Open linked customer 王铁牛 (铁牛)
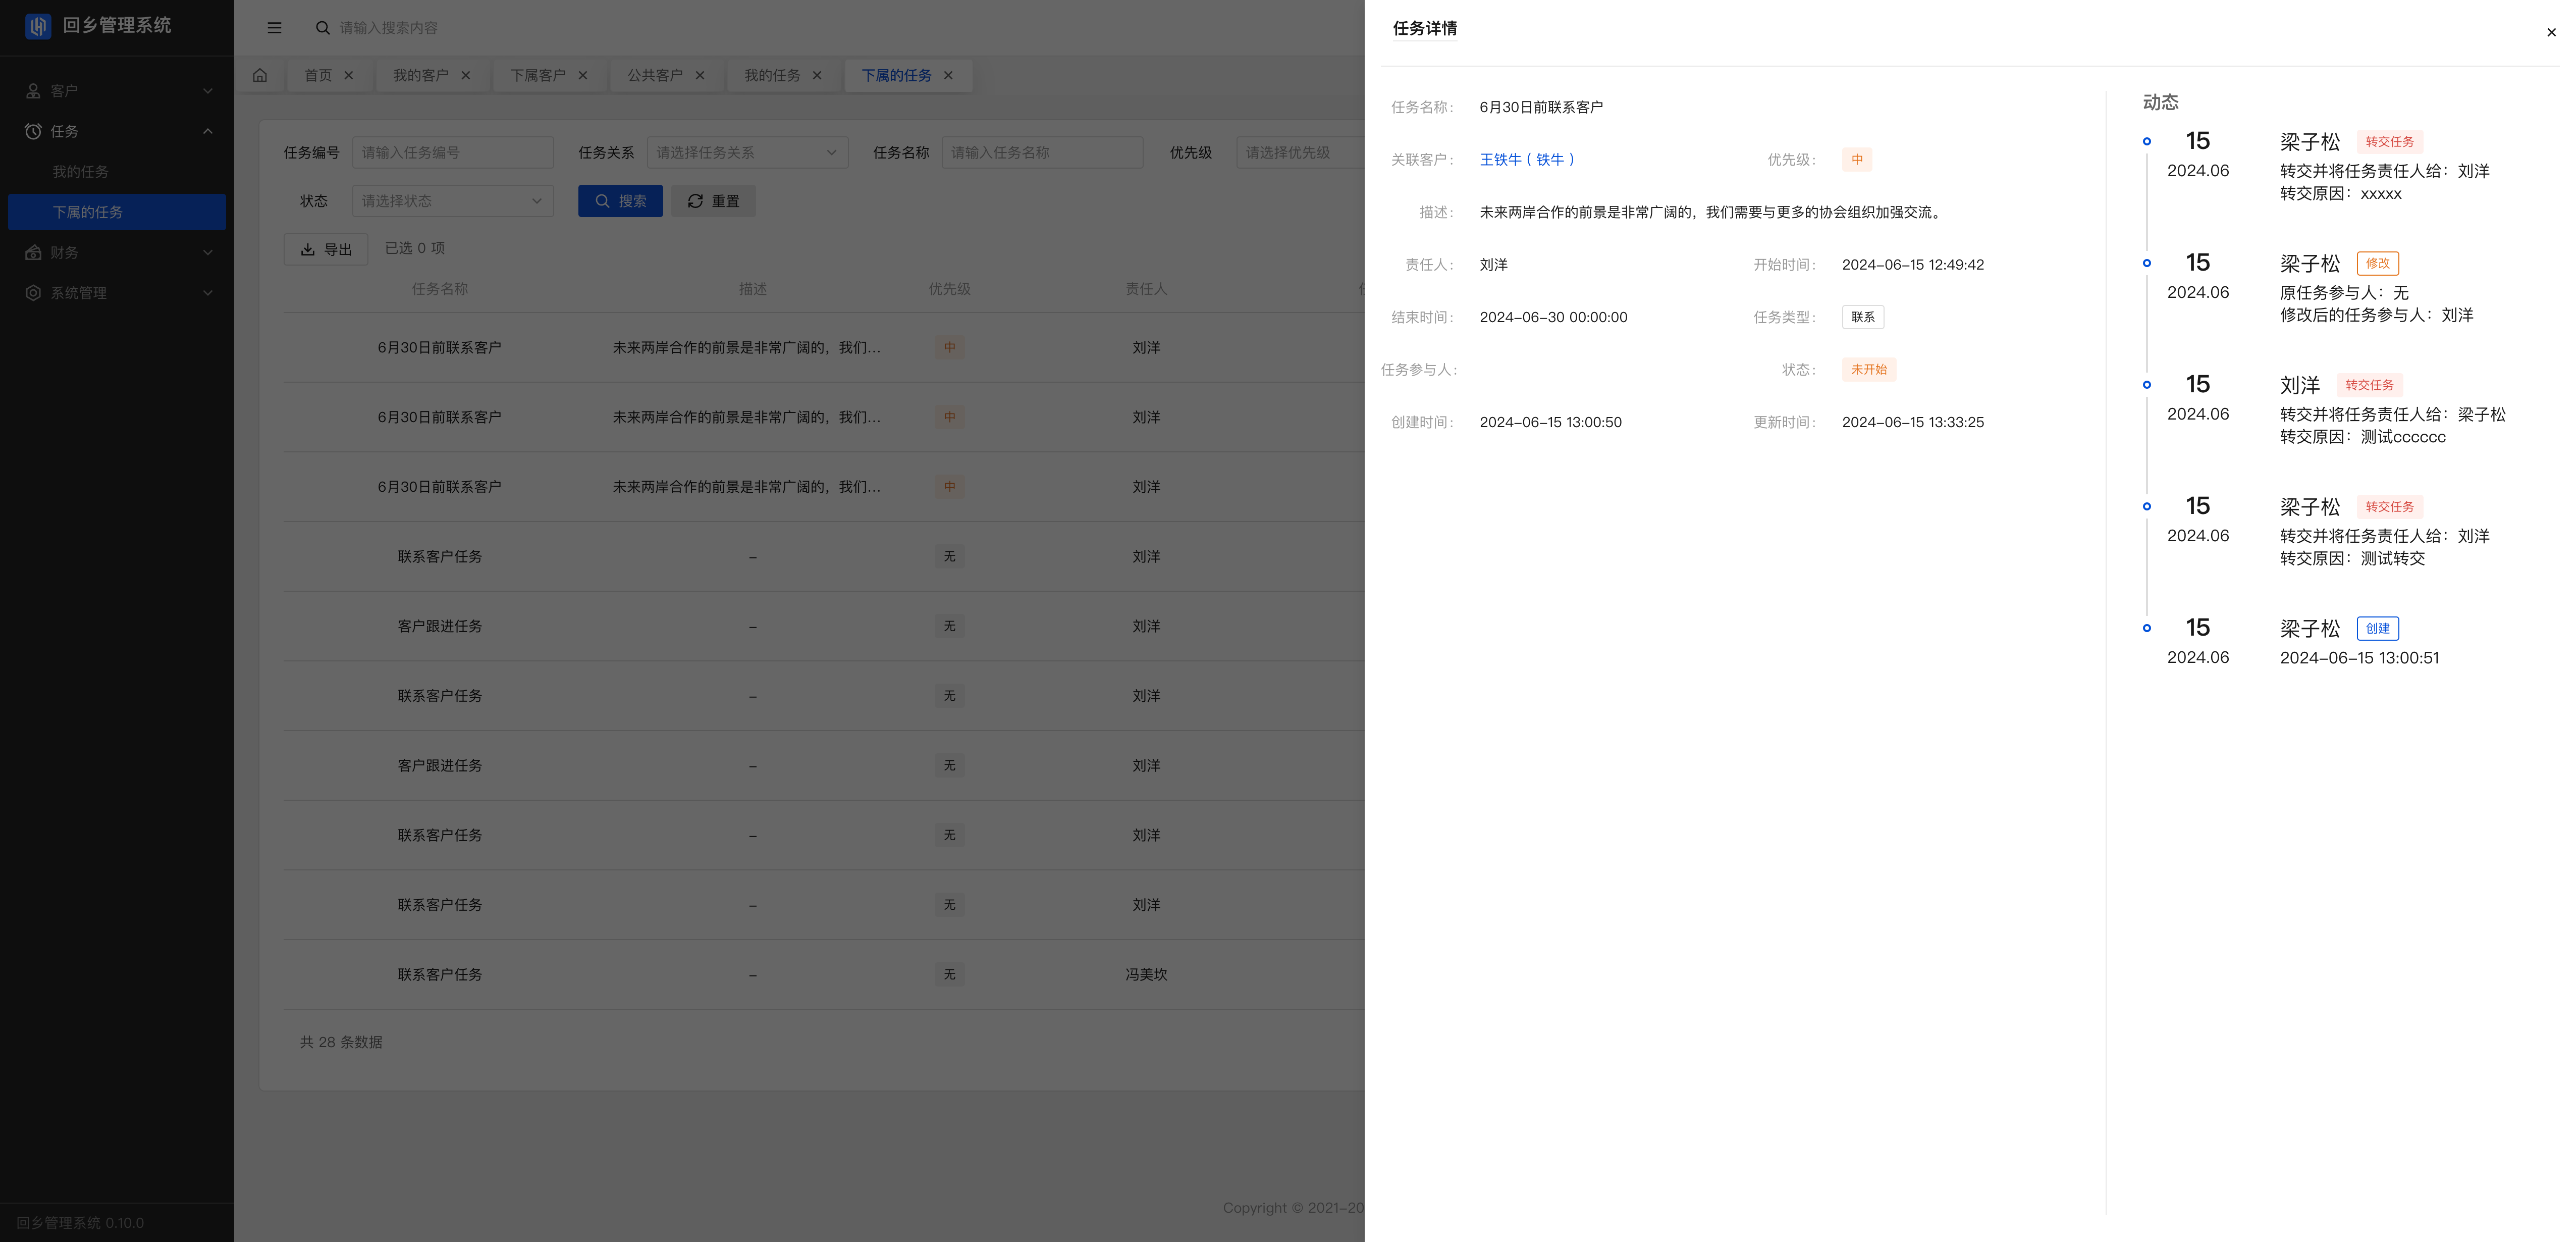Screen dimensions: 2576x1242 [1526, 160]
